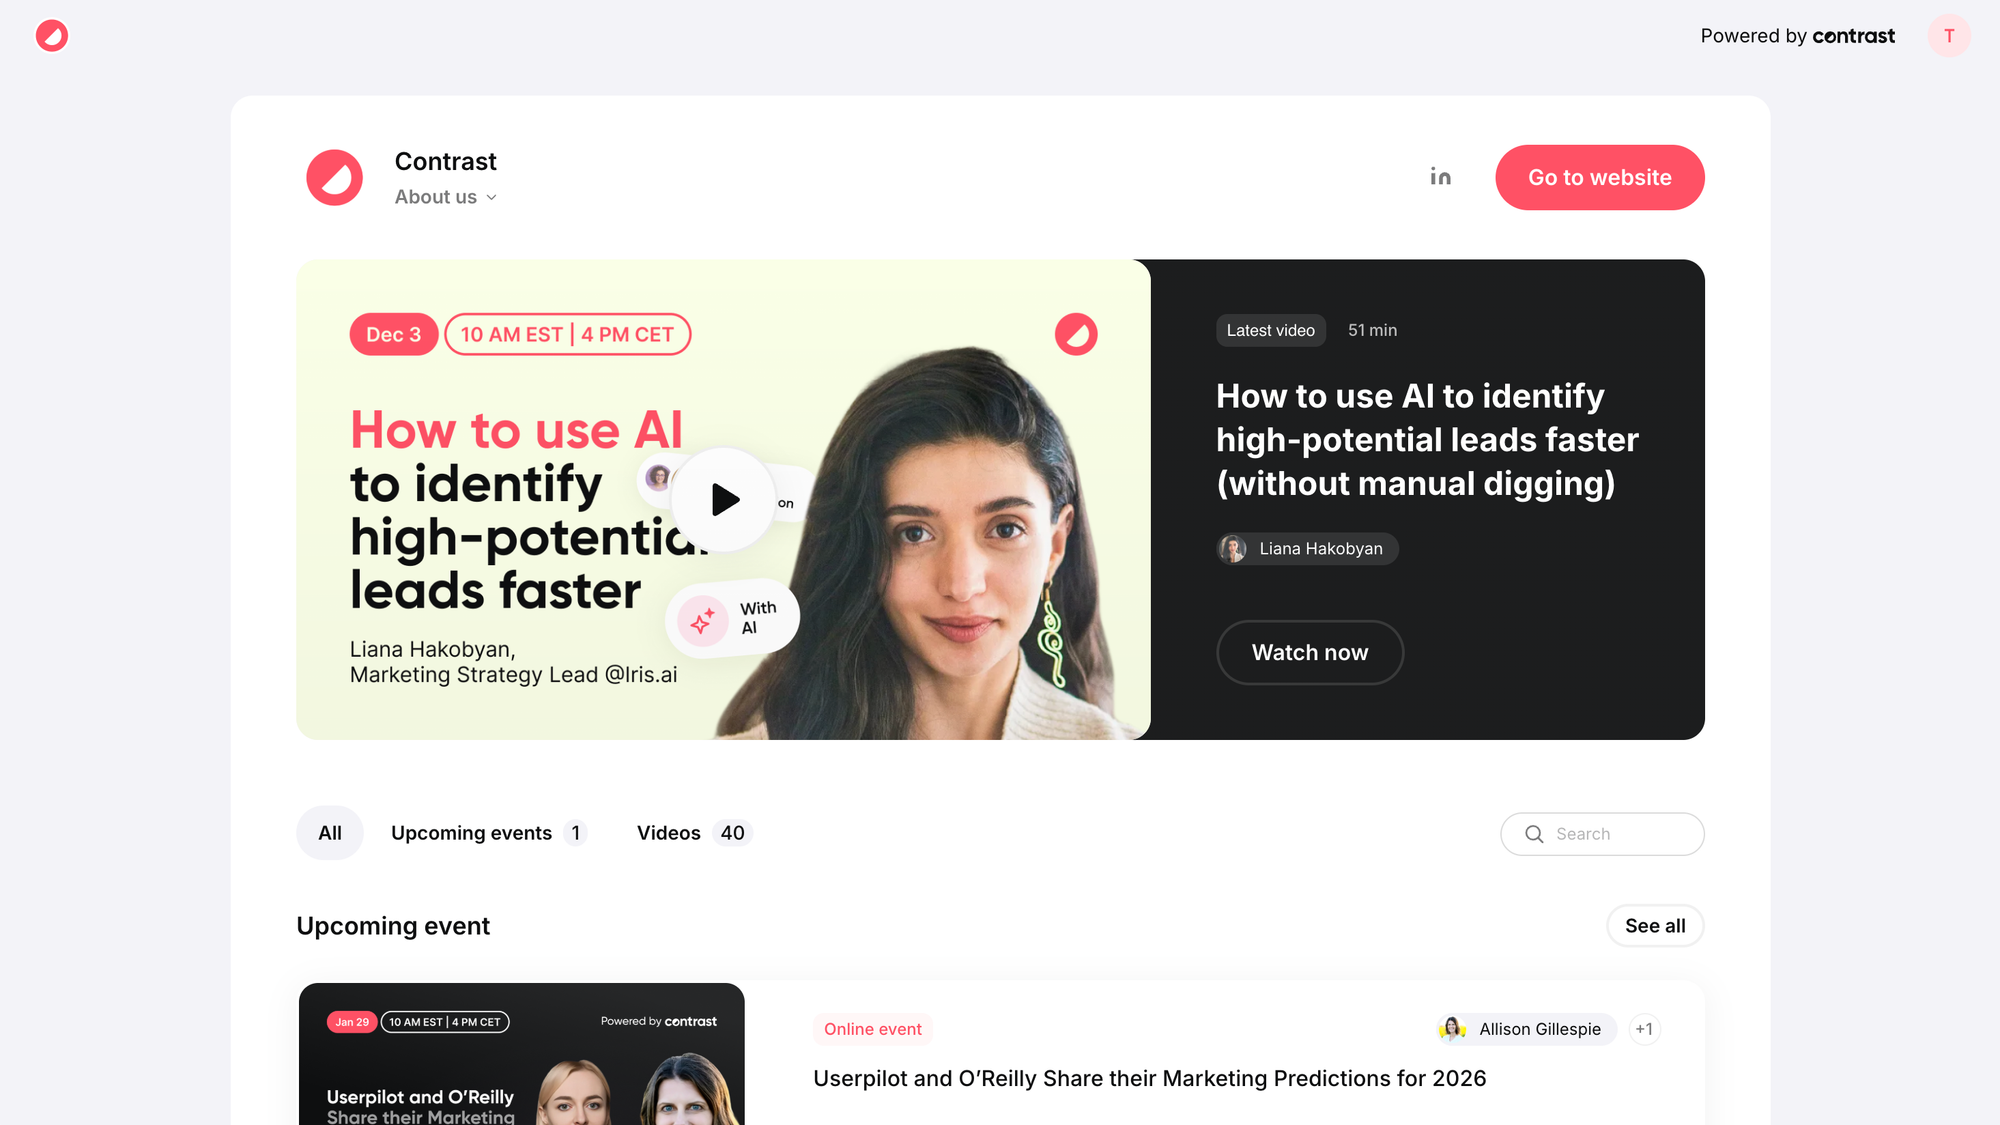
Task: Show additional speakers via +1 badge
Action: (1644, 1029)
